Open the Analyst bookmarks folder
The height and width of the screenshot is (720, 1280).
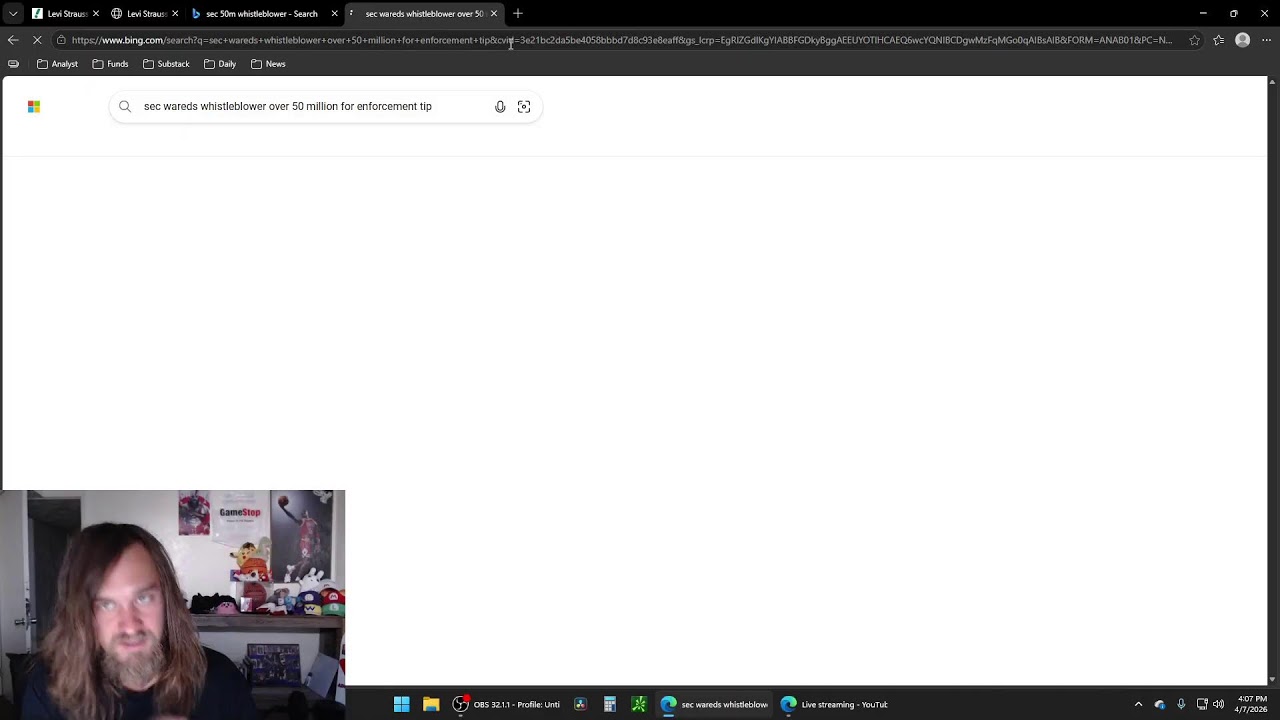click(57, 64)
